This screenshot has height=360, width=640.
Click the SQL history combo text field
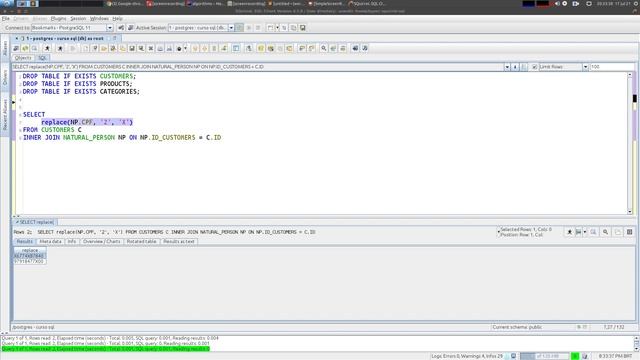tap(258, 67)
